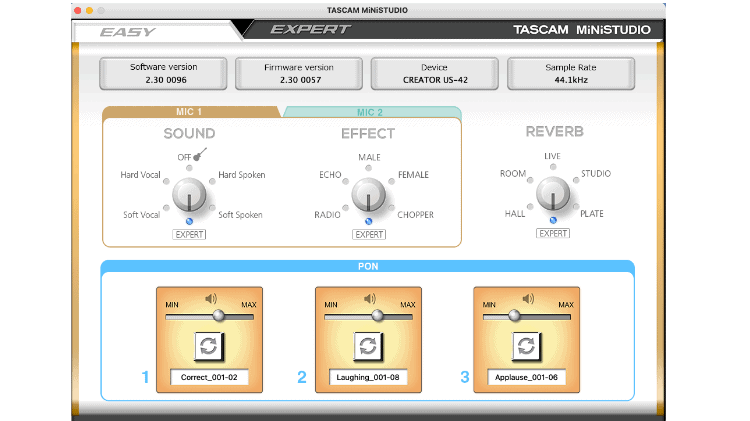Click the PON 3 volume slider
The height and width of the screenshot is (421, 750).
[x=527, y=316]
